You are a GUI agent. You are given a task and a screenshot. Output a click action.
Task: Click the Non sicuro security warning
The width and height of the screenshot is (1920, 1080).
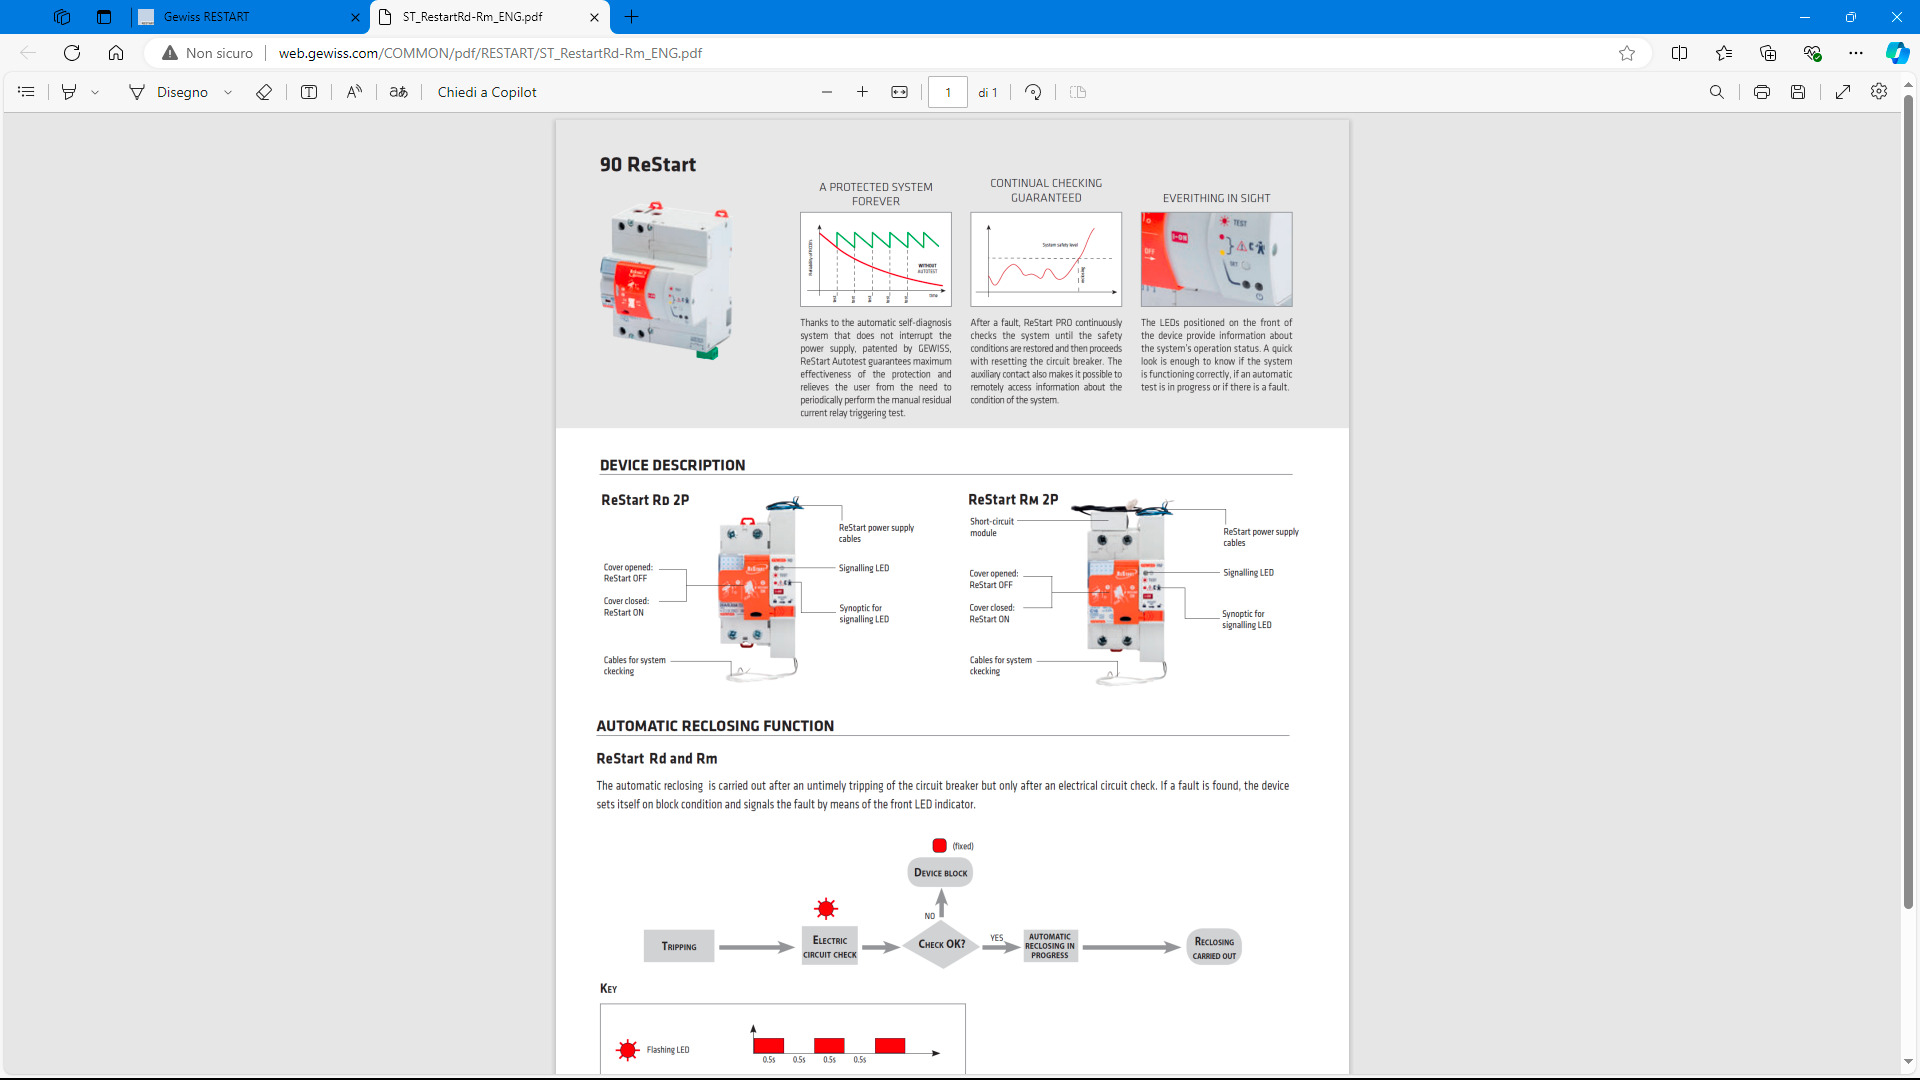(x=207, y=53)
